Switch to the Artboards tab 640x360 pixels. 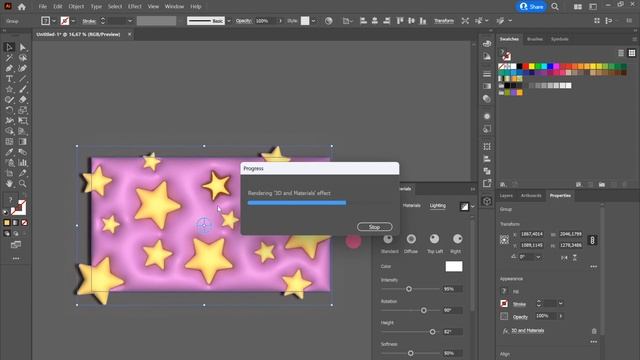pyautogui.click(x=531, y=196)
